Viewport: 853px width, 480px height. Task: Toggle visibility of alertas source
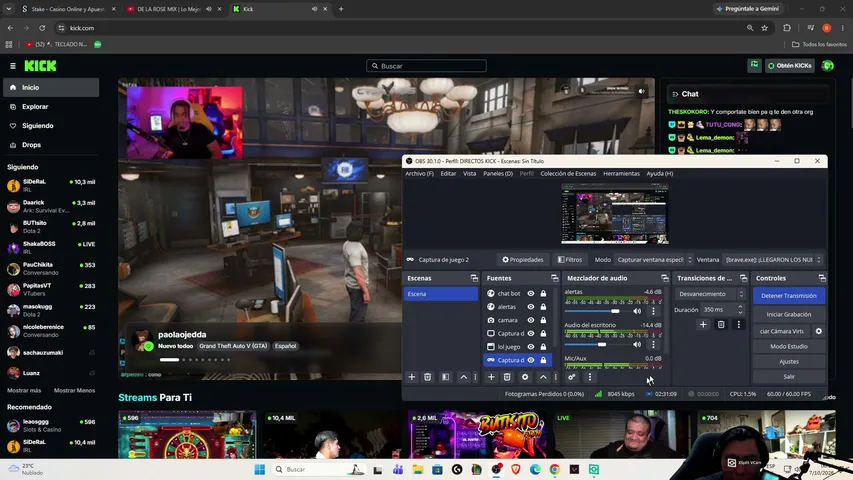pos(531,307)
